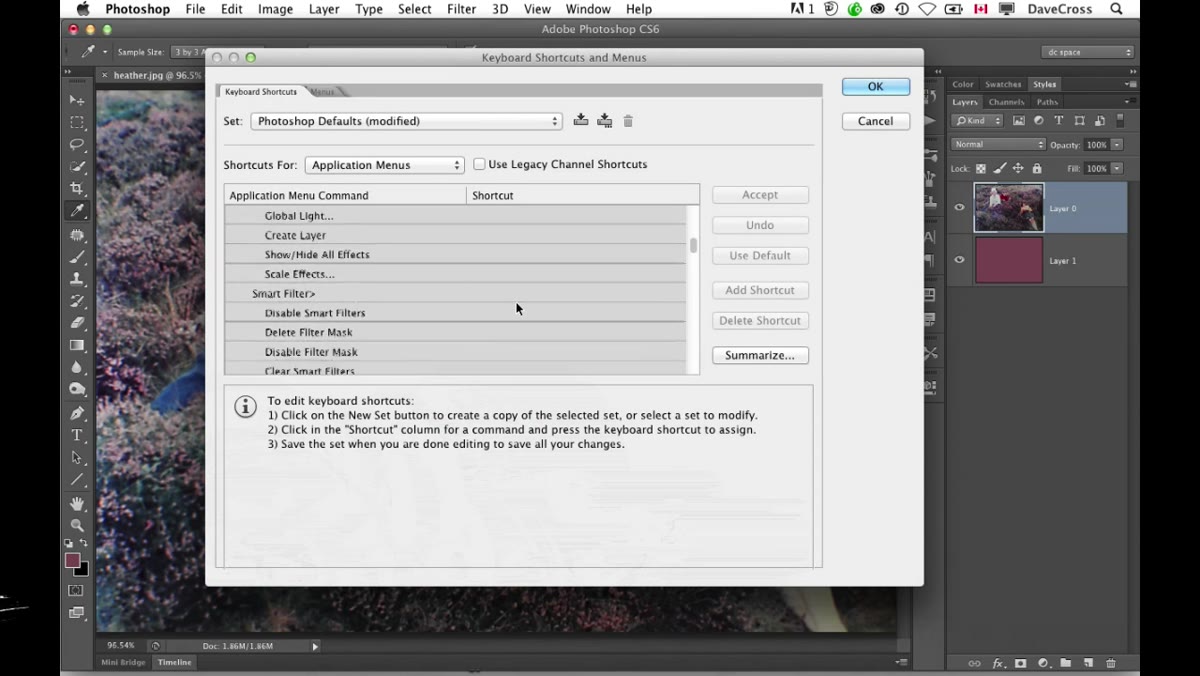The height and width of the screenshot is (676, 1200).
Task: Click Add layer mask icon
Action: [1021, 663]
